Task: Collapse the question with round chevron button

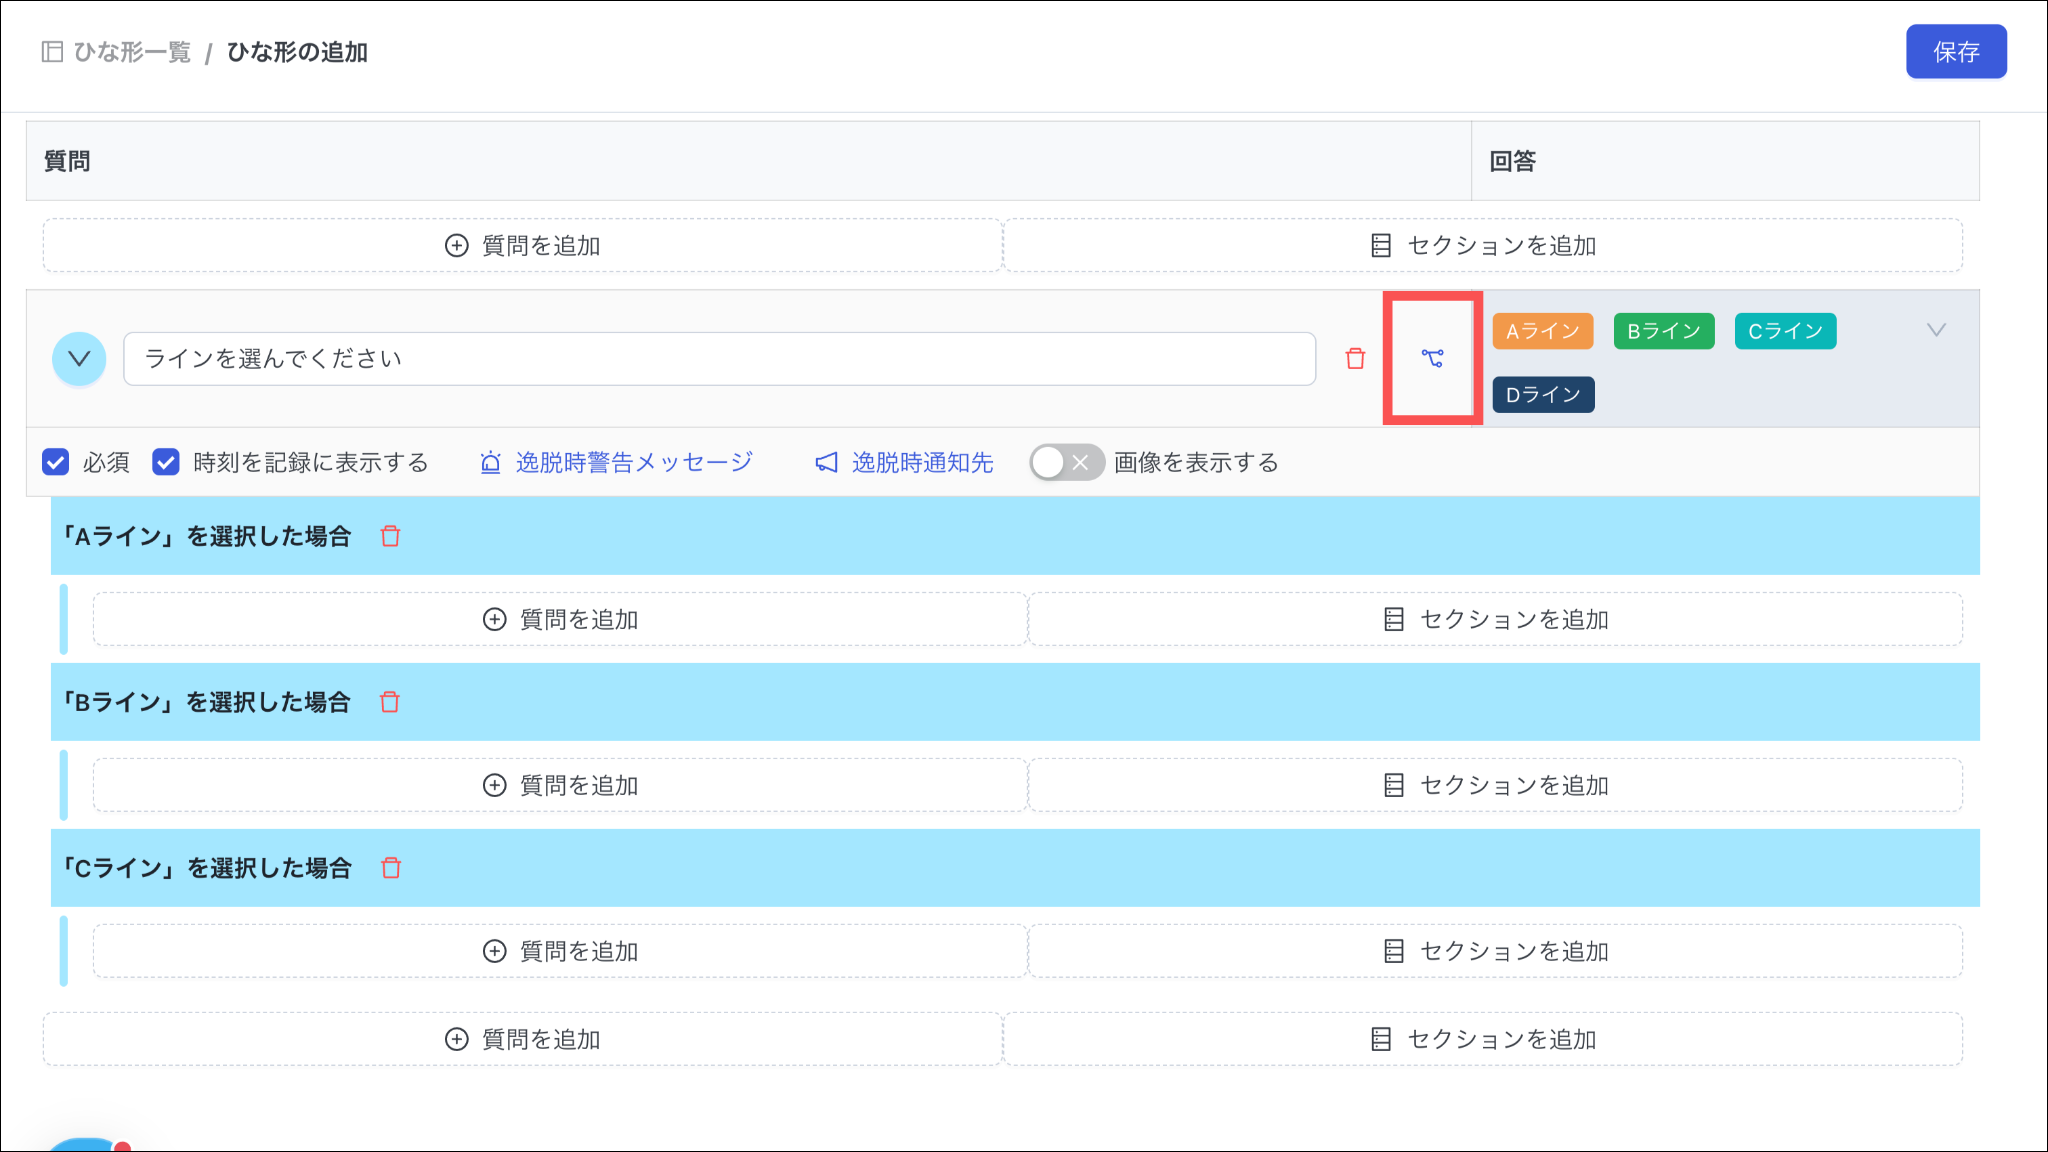Action: (79, 358)
